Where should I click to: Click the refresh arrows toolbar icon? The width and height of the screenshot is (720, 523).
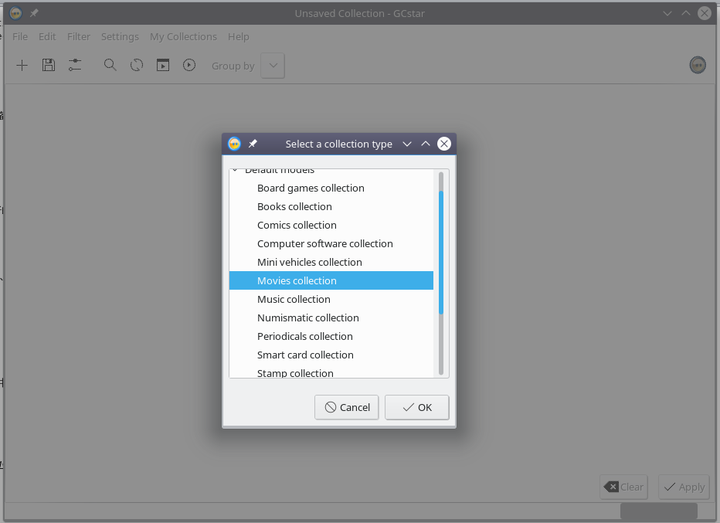[136, 65]
